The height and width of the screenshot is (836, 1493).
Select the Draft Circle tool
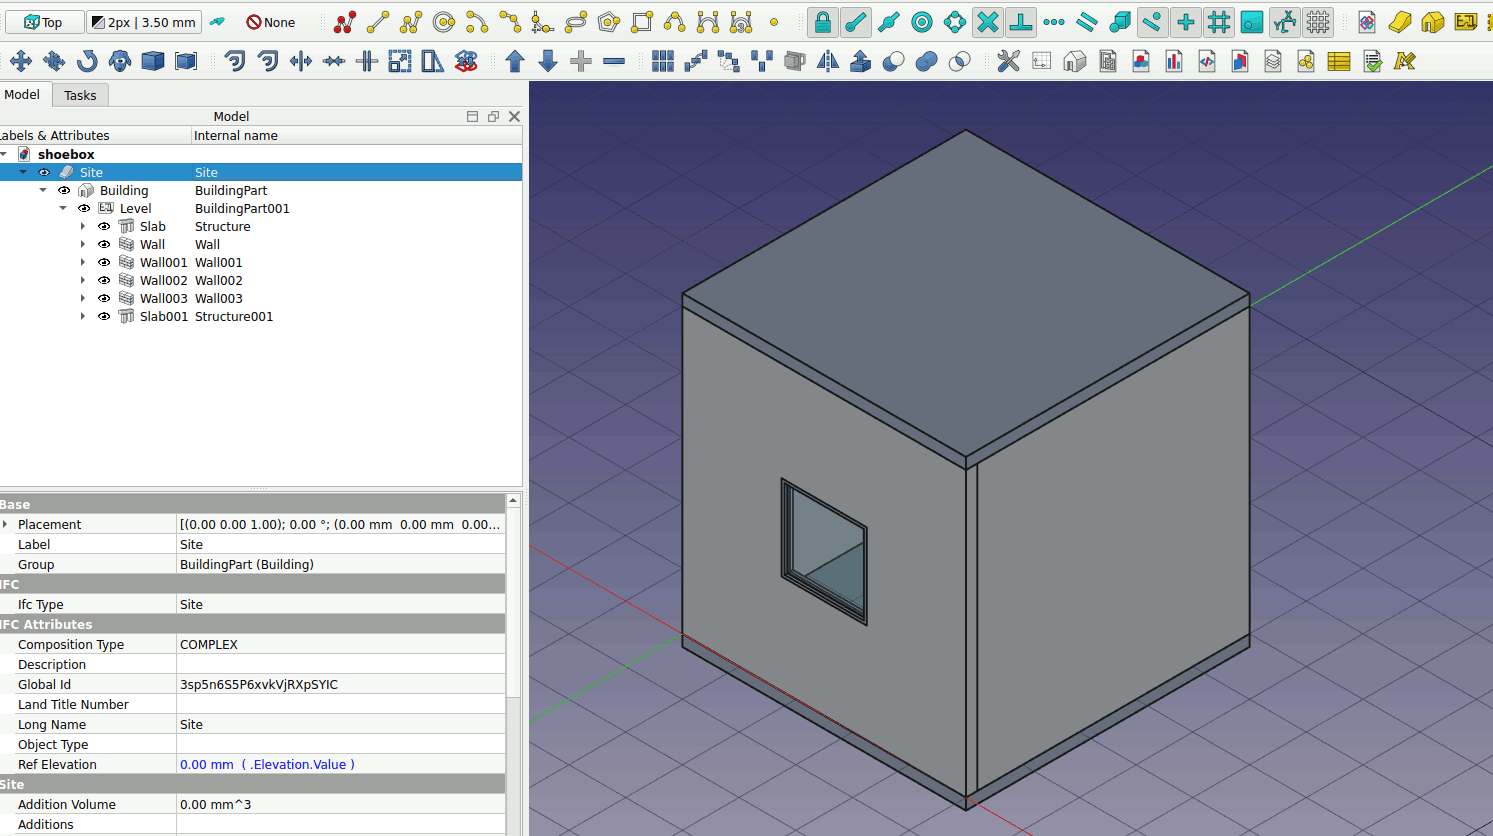(444, 22)
